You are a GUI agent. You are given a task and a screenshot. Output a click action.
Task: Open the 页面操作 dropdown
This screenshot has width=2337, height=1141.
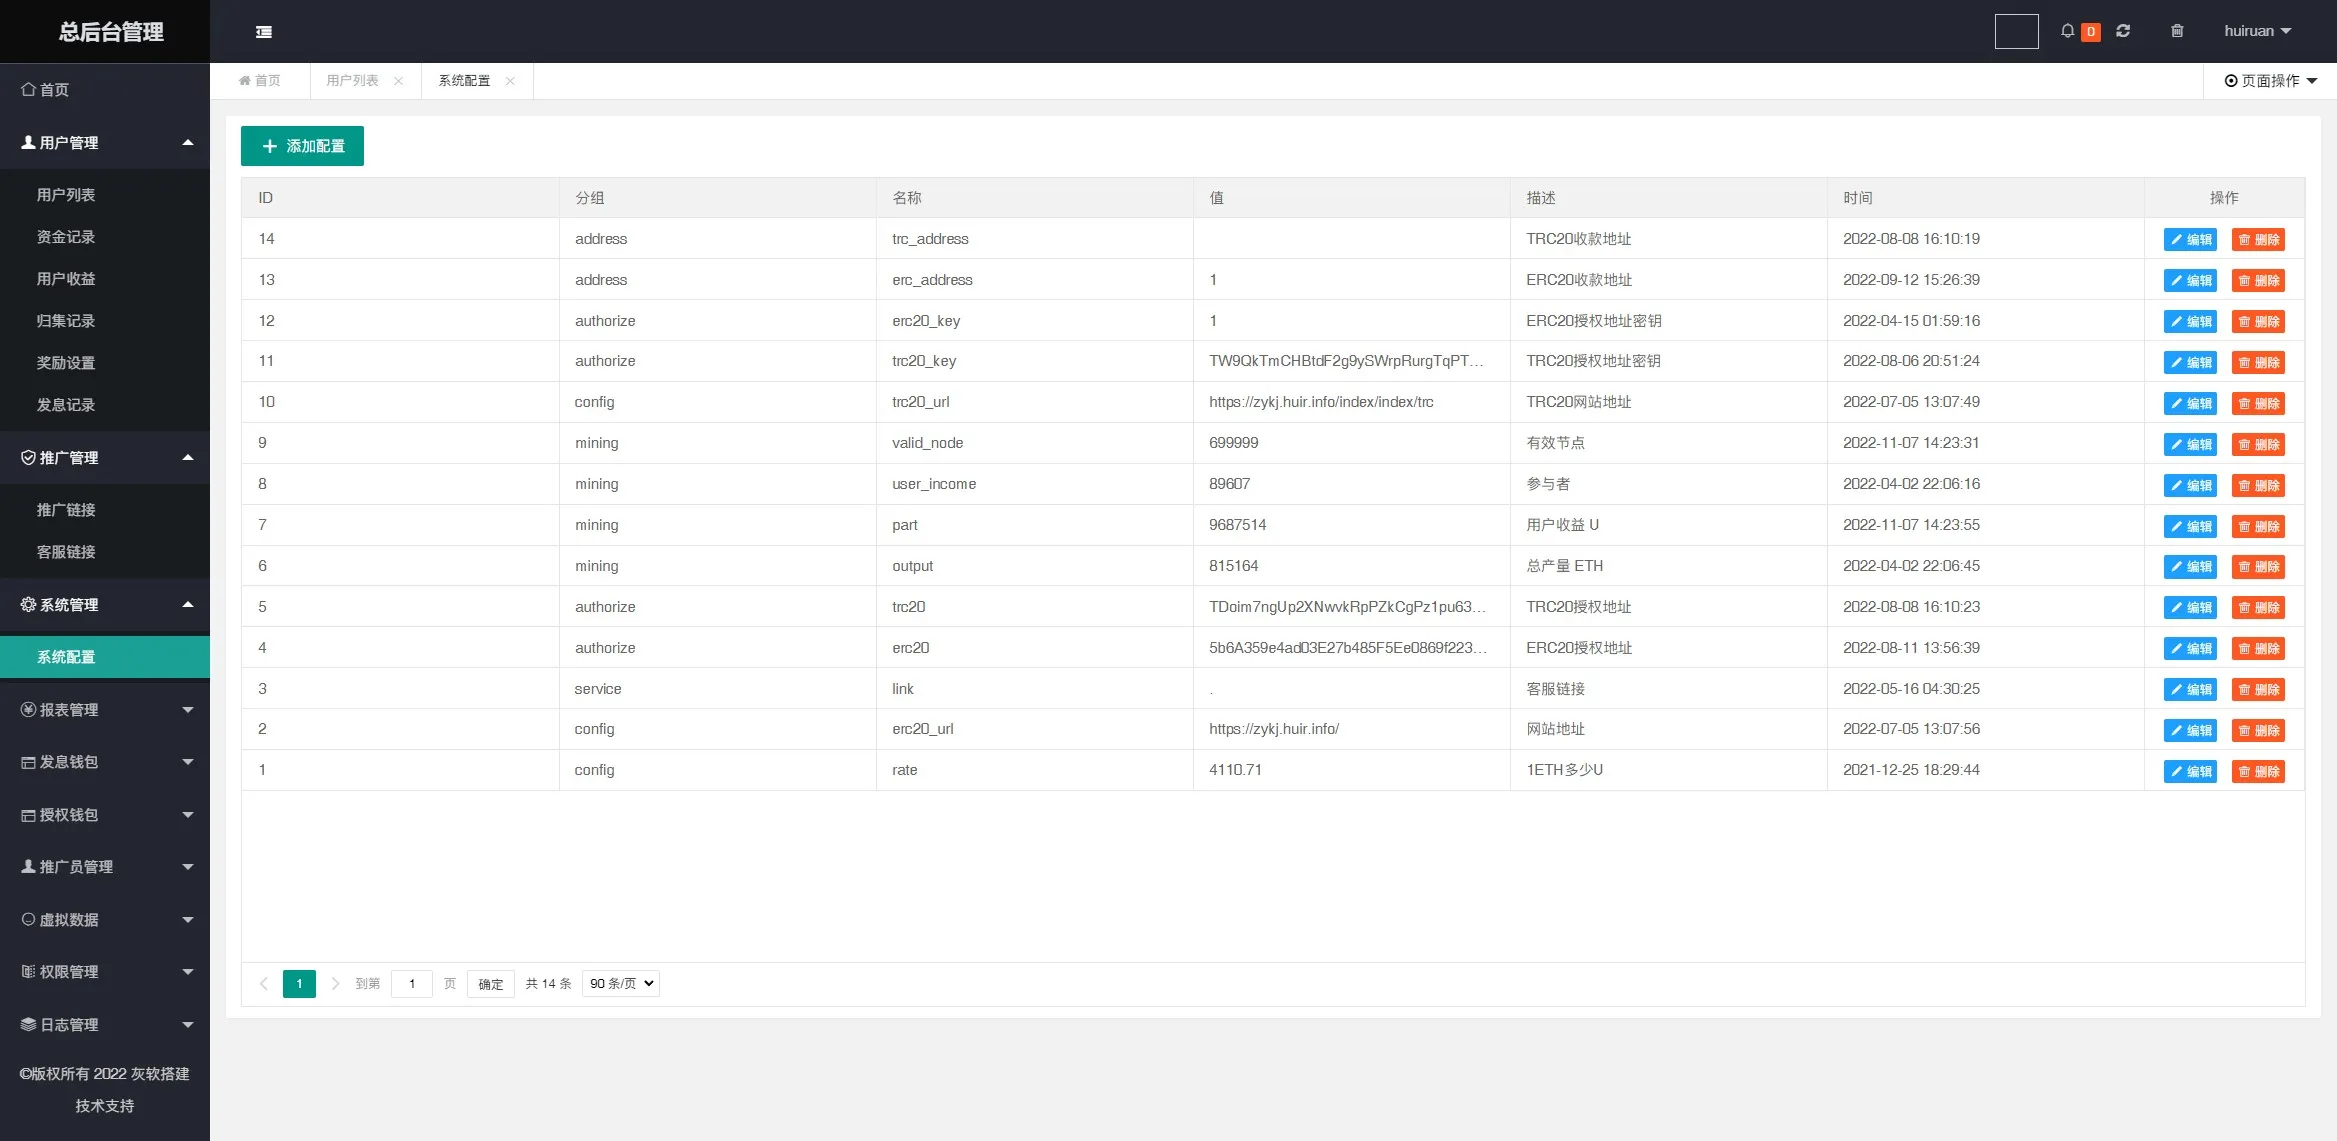click(2270, 81)
